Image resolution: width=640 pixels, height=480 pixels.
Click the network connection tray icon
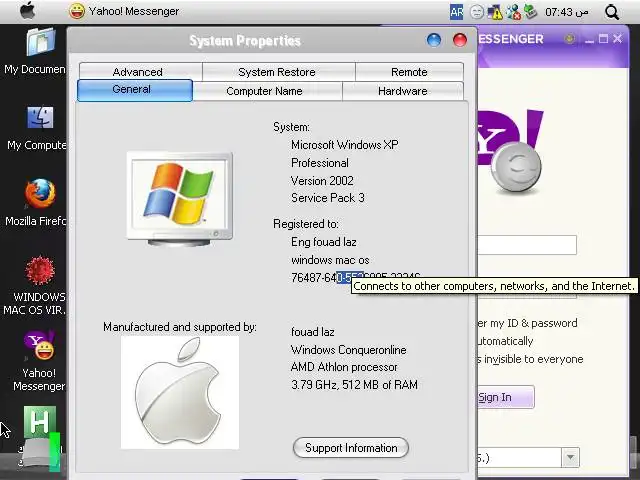point(513,12)
